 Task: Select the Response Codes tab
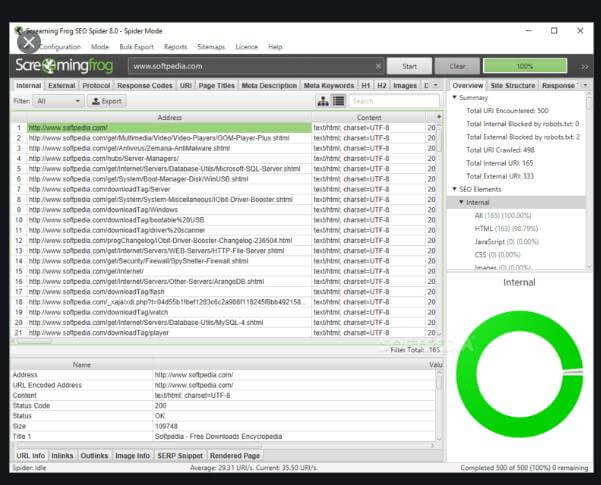coord(145,85)
